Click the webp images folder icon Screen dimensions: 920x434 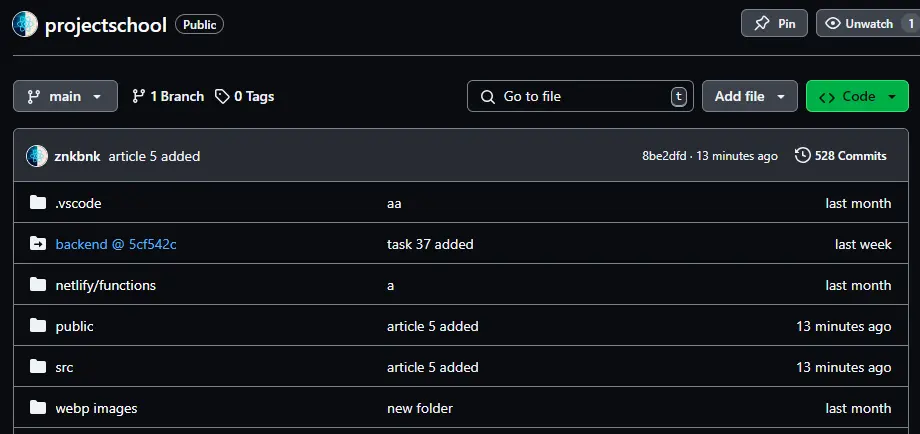tap(38, 408)
